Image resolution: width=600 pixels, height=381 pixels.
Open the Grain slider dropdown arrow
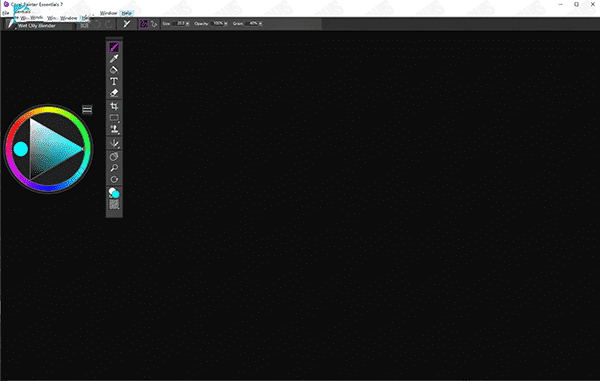pos(261,24)
